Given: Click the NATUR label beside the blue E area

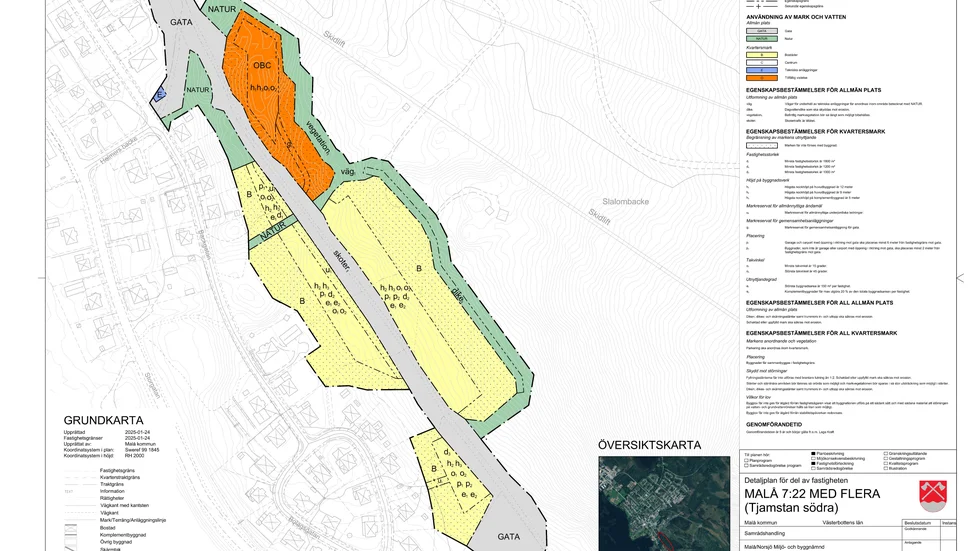Looking at the screenshot, I should pyautogui.click(x=198, y=90).
